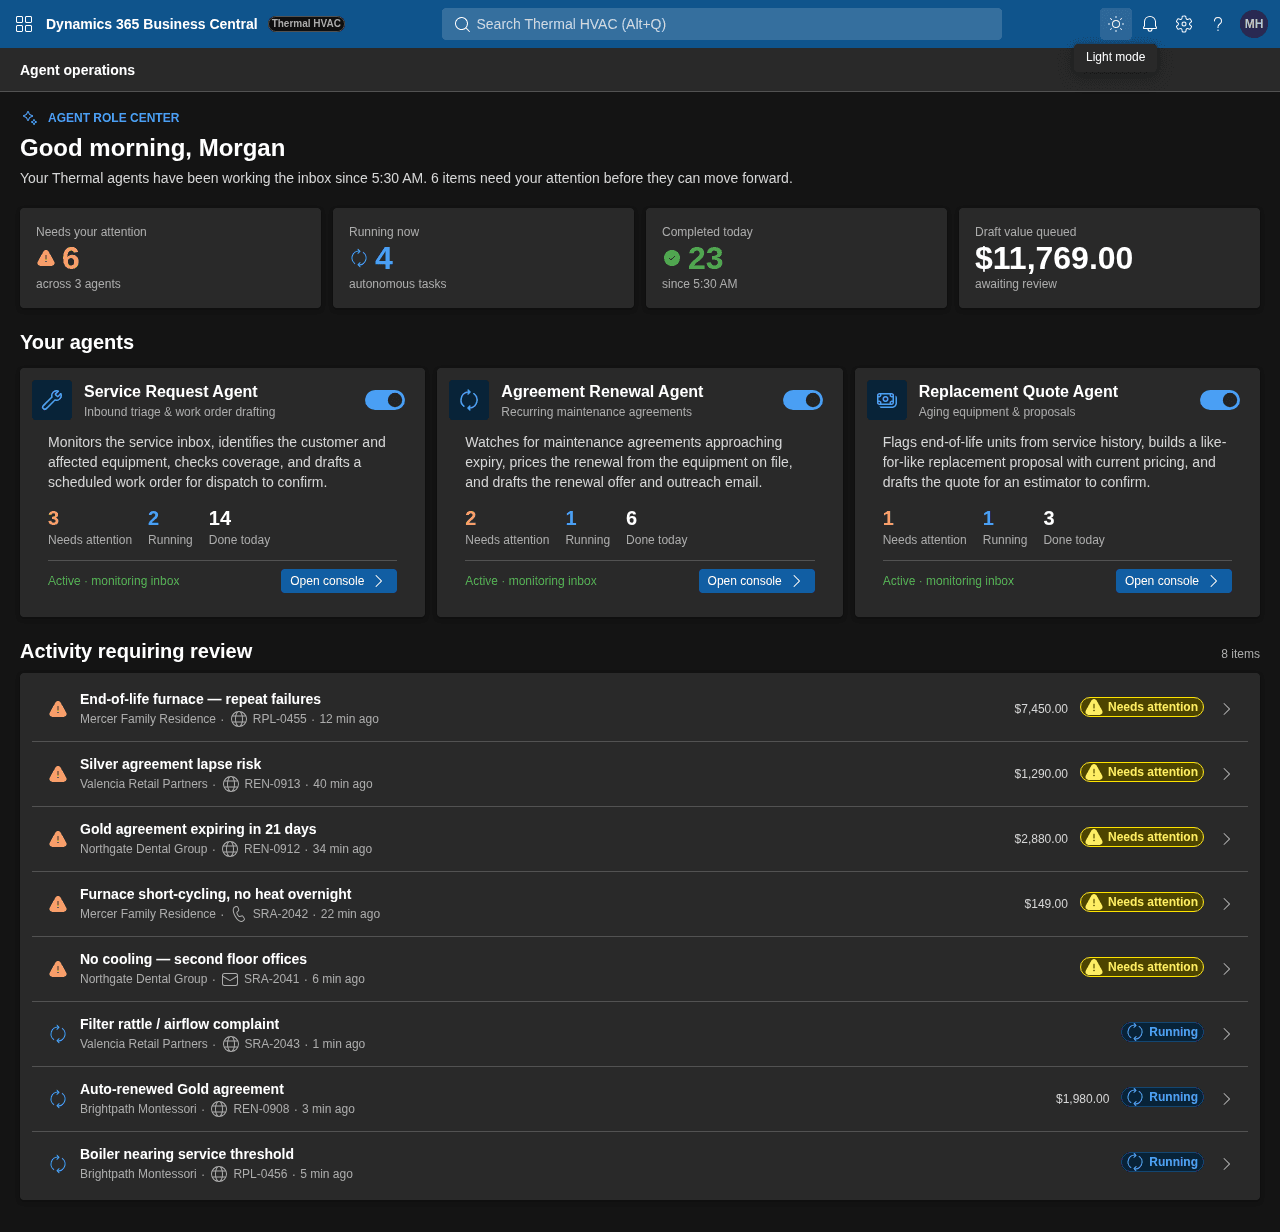Image resolution: width=1280 pixels, height=1232 pixels.
Task: Click warning icon beside Needs your attention count
Action: tap(46, 258)
